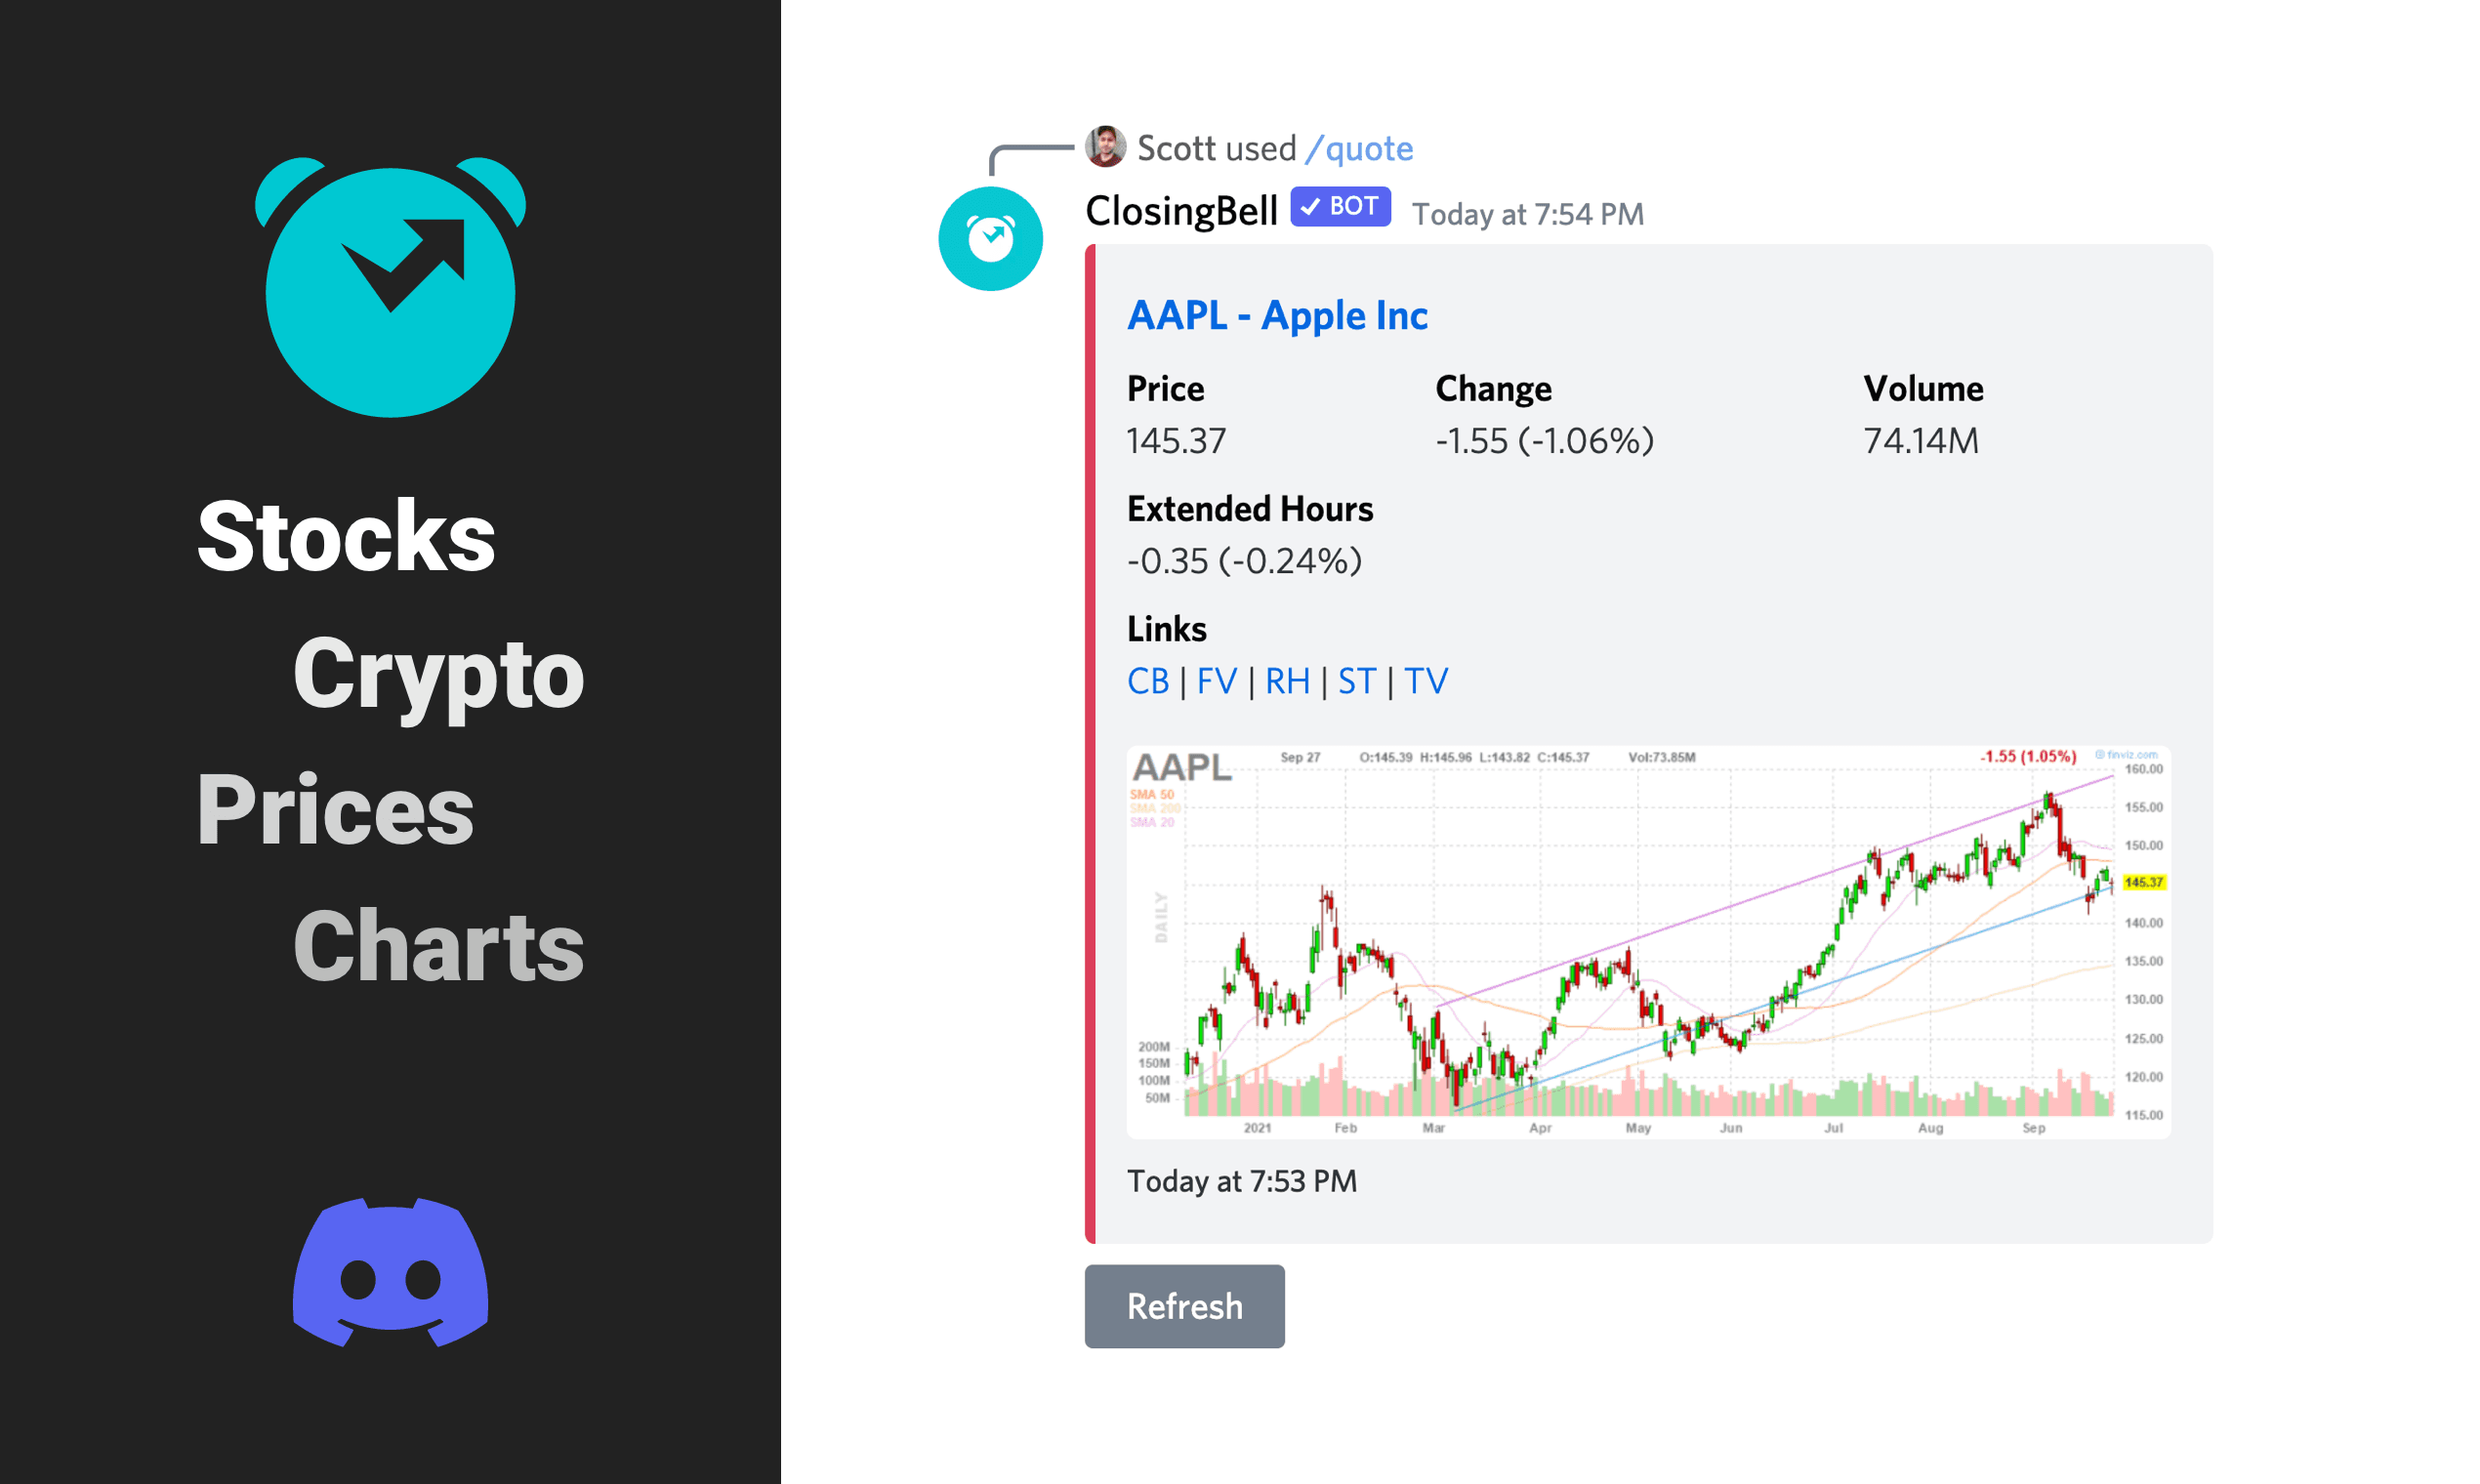Viewport: 2480px width, 1484px height.
Task: Click the Refresh button
Action: point(1184,1306)
